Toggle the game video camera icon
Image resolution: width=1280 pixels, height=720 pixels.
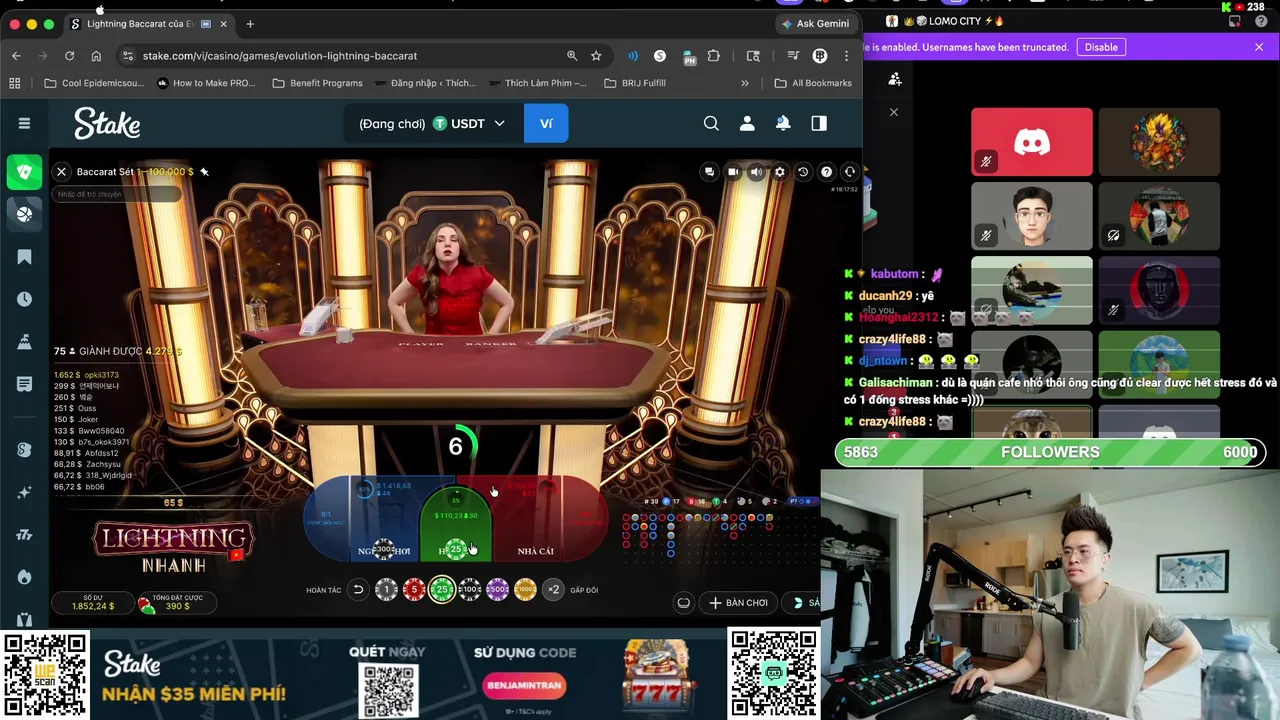click(733, 172)
